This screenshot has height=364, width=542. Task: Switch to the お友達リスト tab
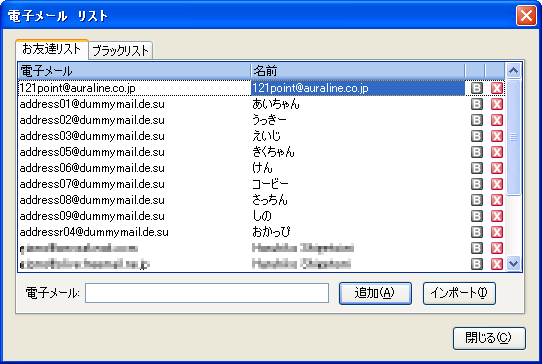[52, 49]
